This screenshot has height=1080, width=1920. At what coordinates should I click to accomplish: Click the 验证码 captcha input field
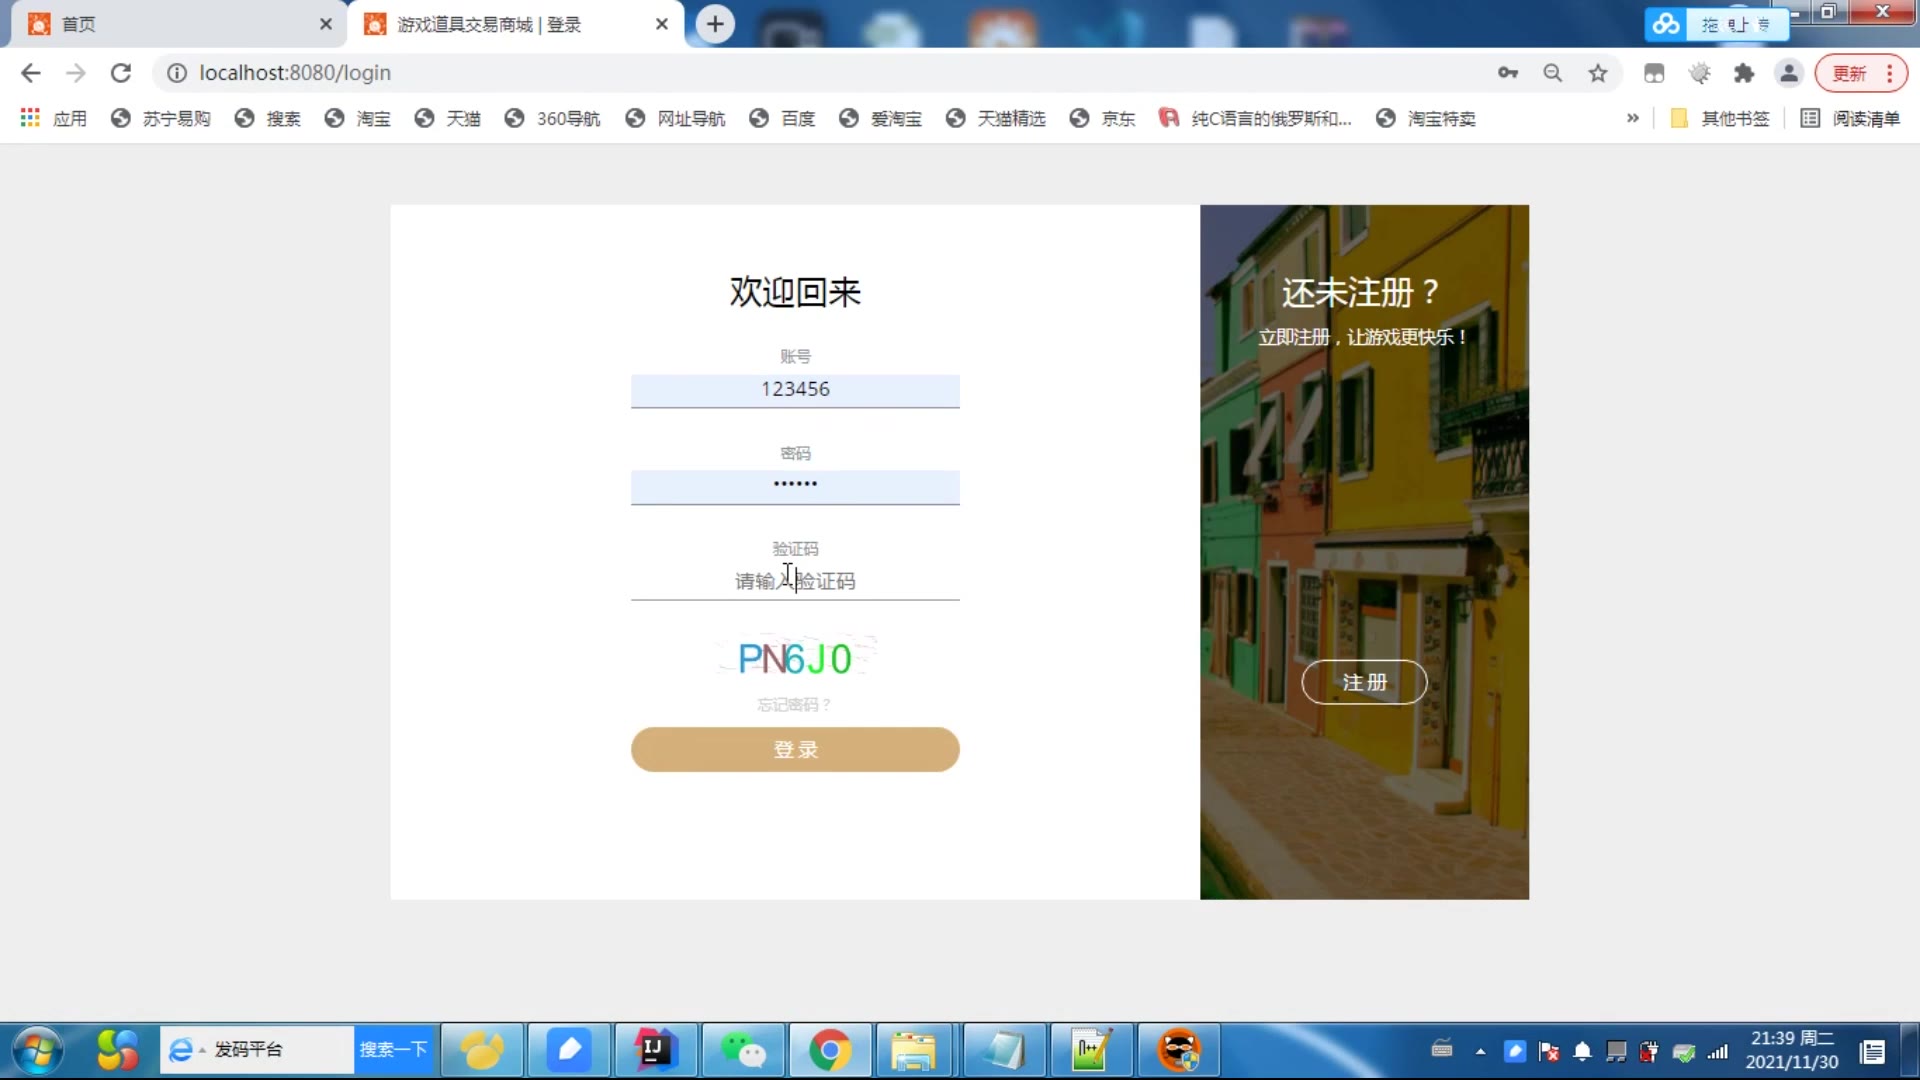click(x=795, y=581)
